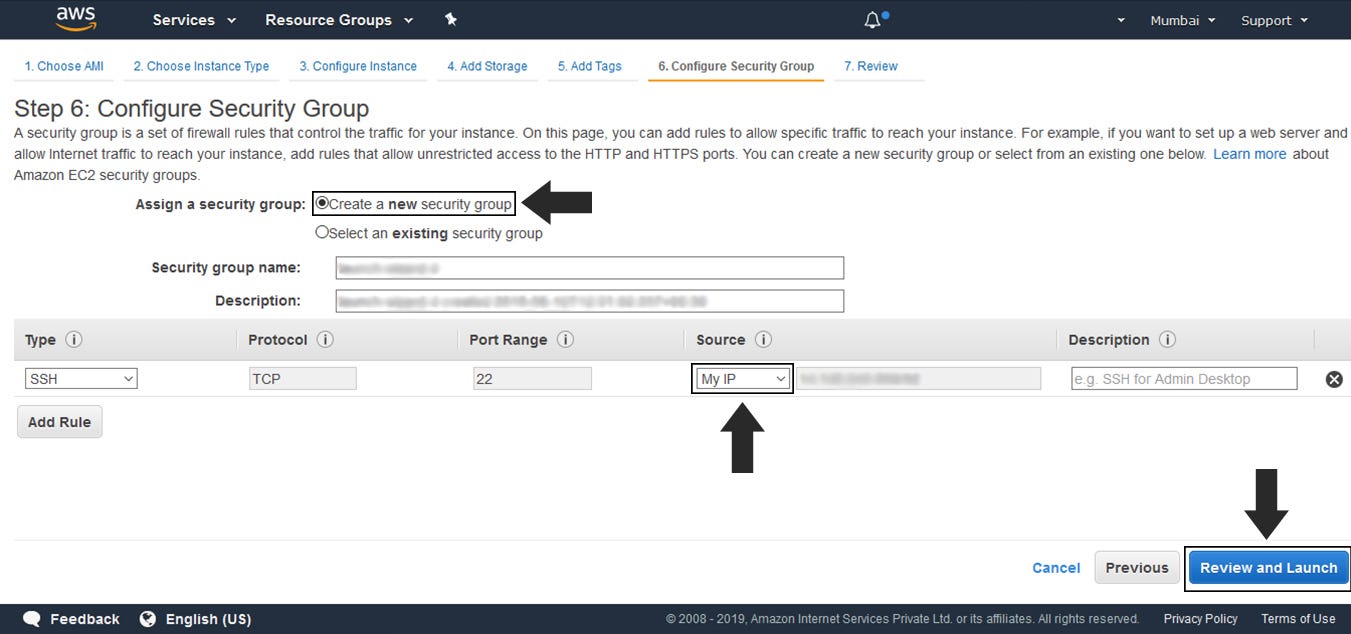Click the Port Range info icon
Image resolution: width=1351 pixels, height=634 pixels.
(x=564, y=340)
